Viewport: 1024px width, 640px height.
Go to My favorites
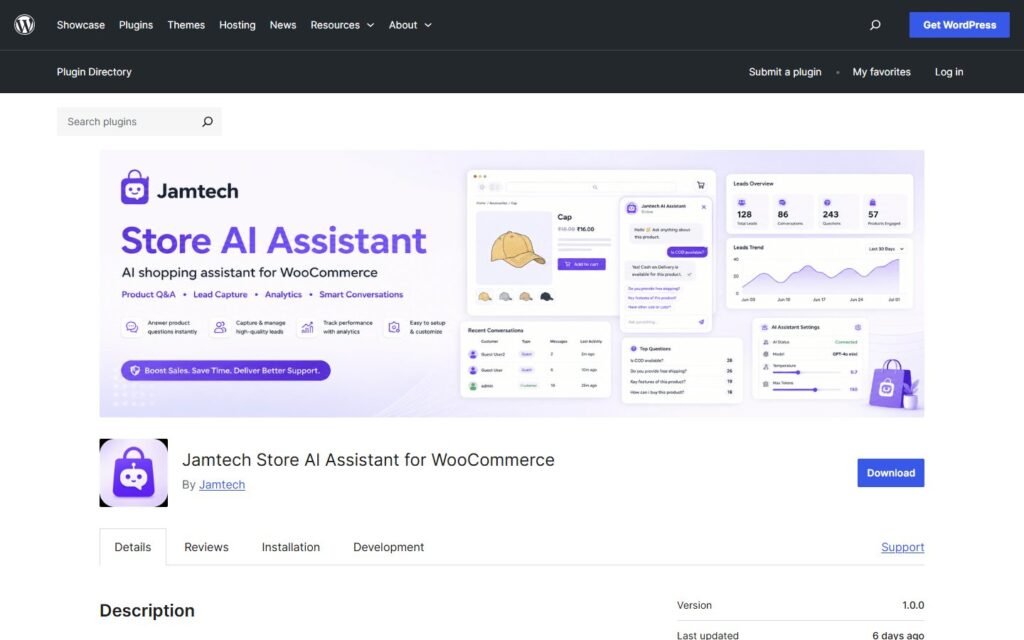point(881,72)
